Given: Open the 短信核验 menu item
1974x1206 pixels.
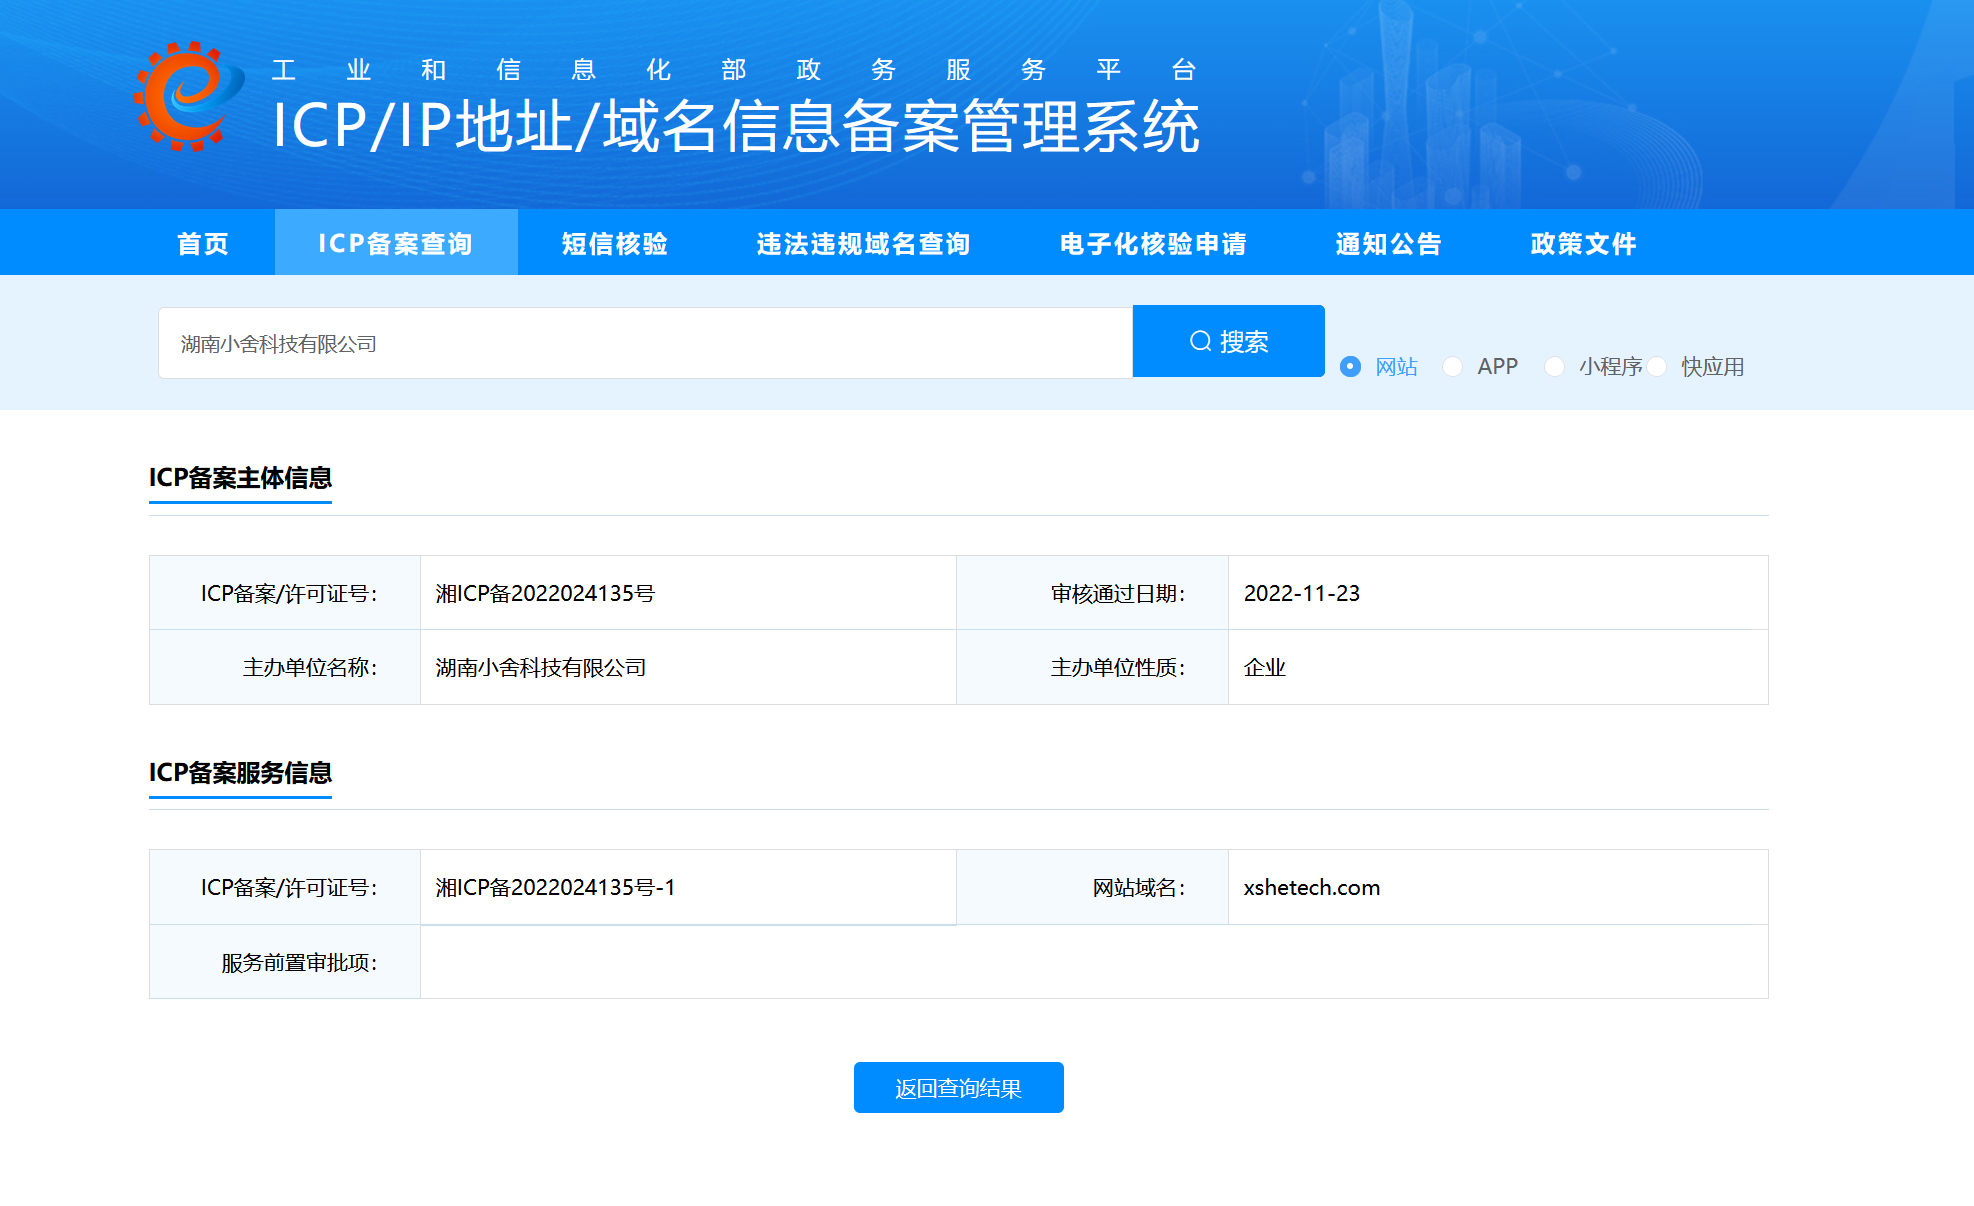Looking at the screenshot, I should (x=614, y=243).
